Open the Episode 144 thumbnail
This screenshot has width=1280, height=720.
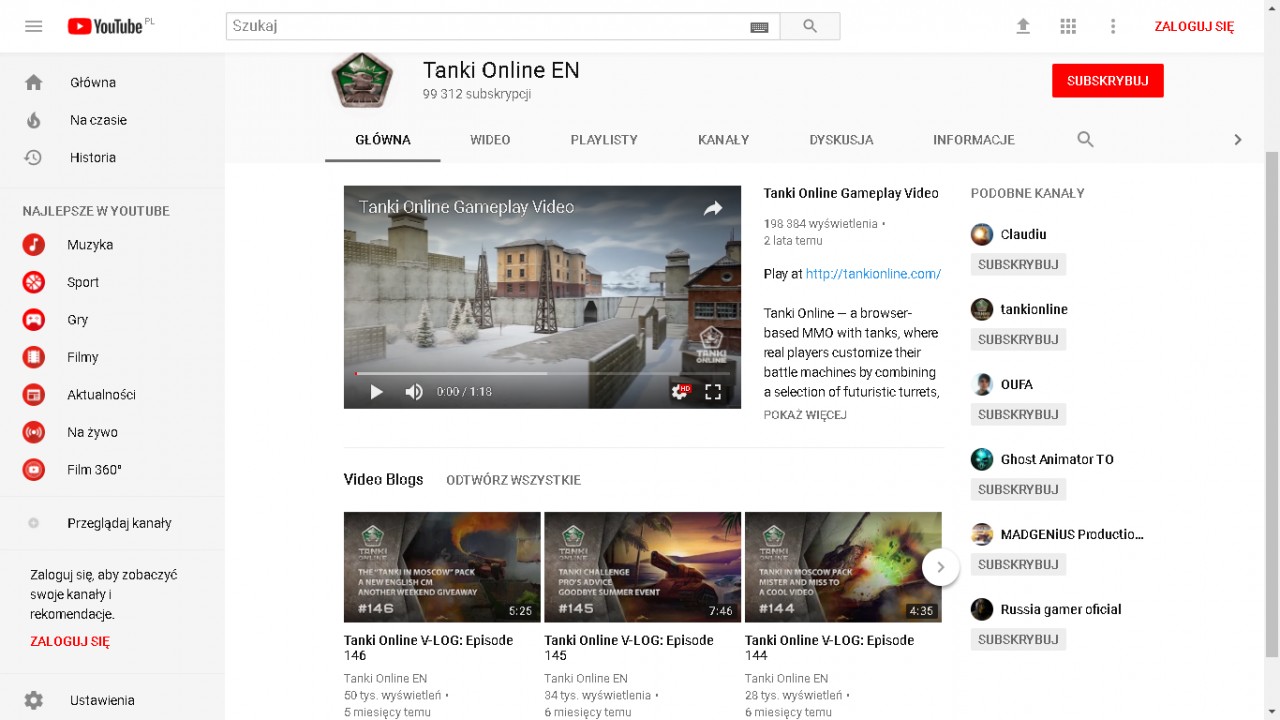(843, 567)
